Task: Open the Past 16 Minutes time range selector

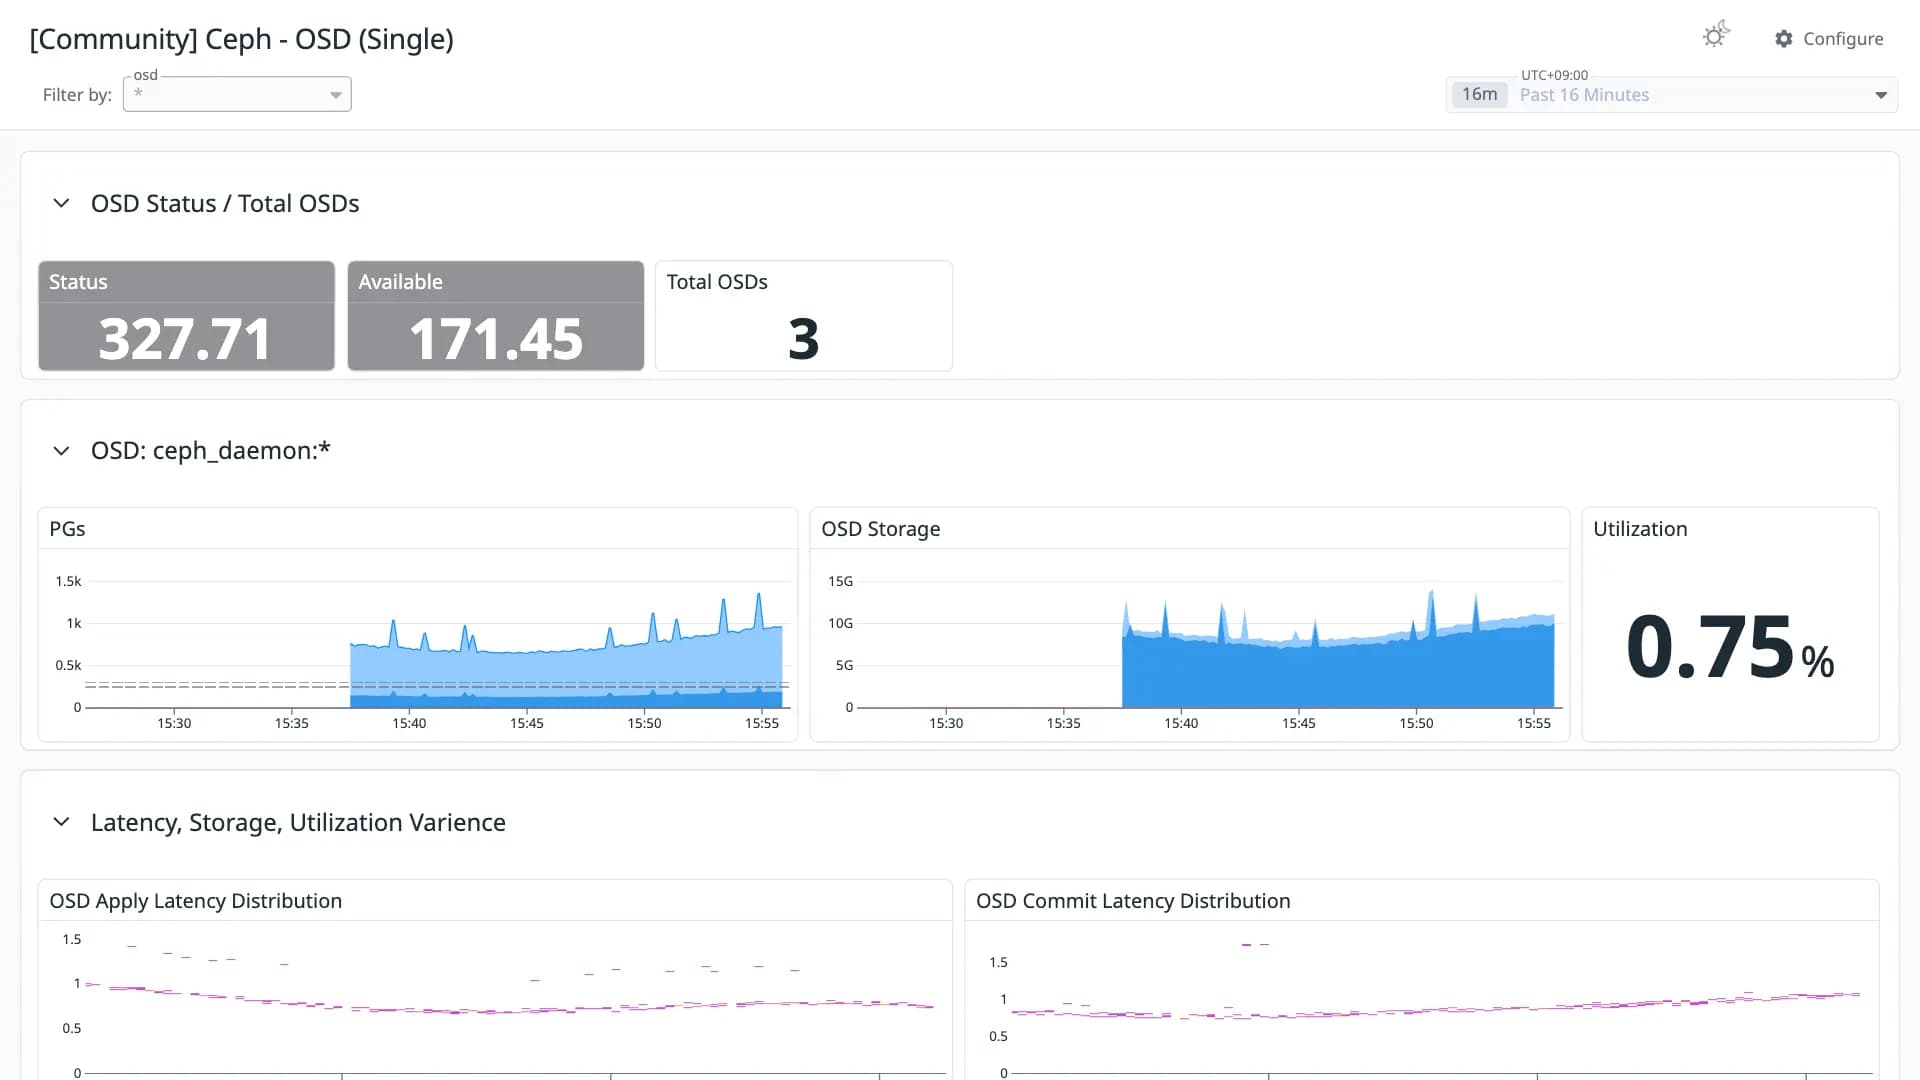Action: pyautogui.click(x=1671, y=94)
